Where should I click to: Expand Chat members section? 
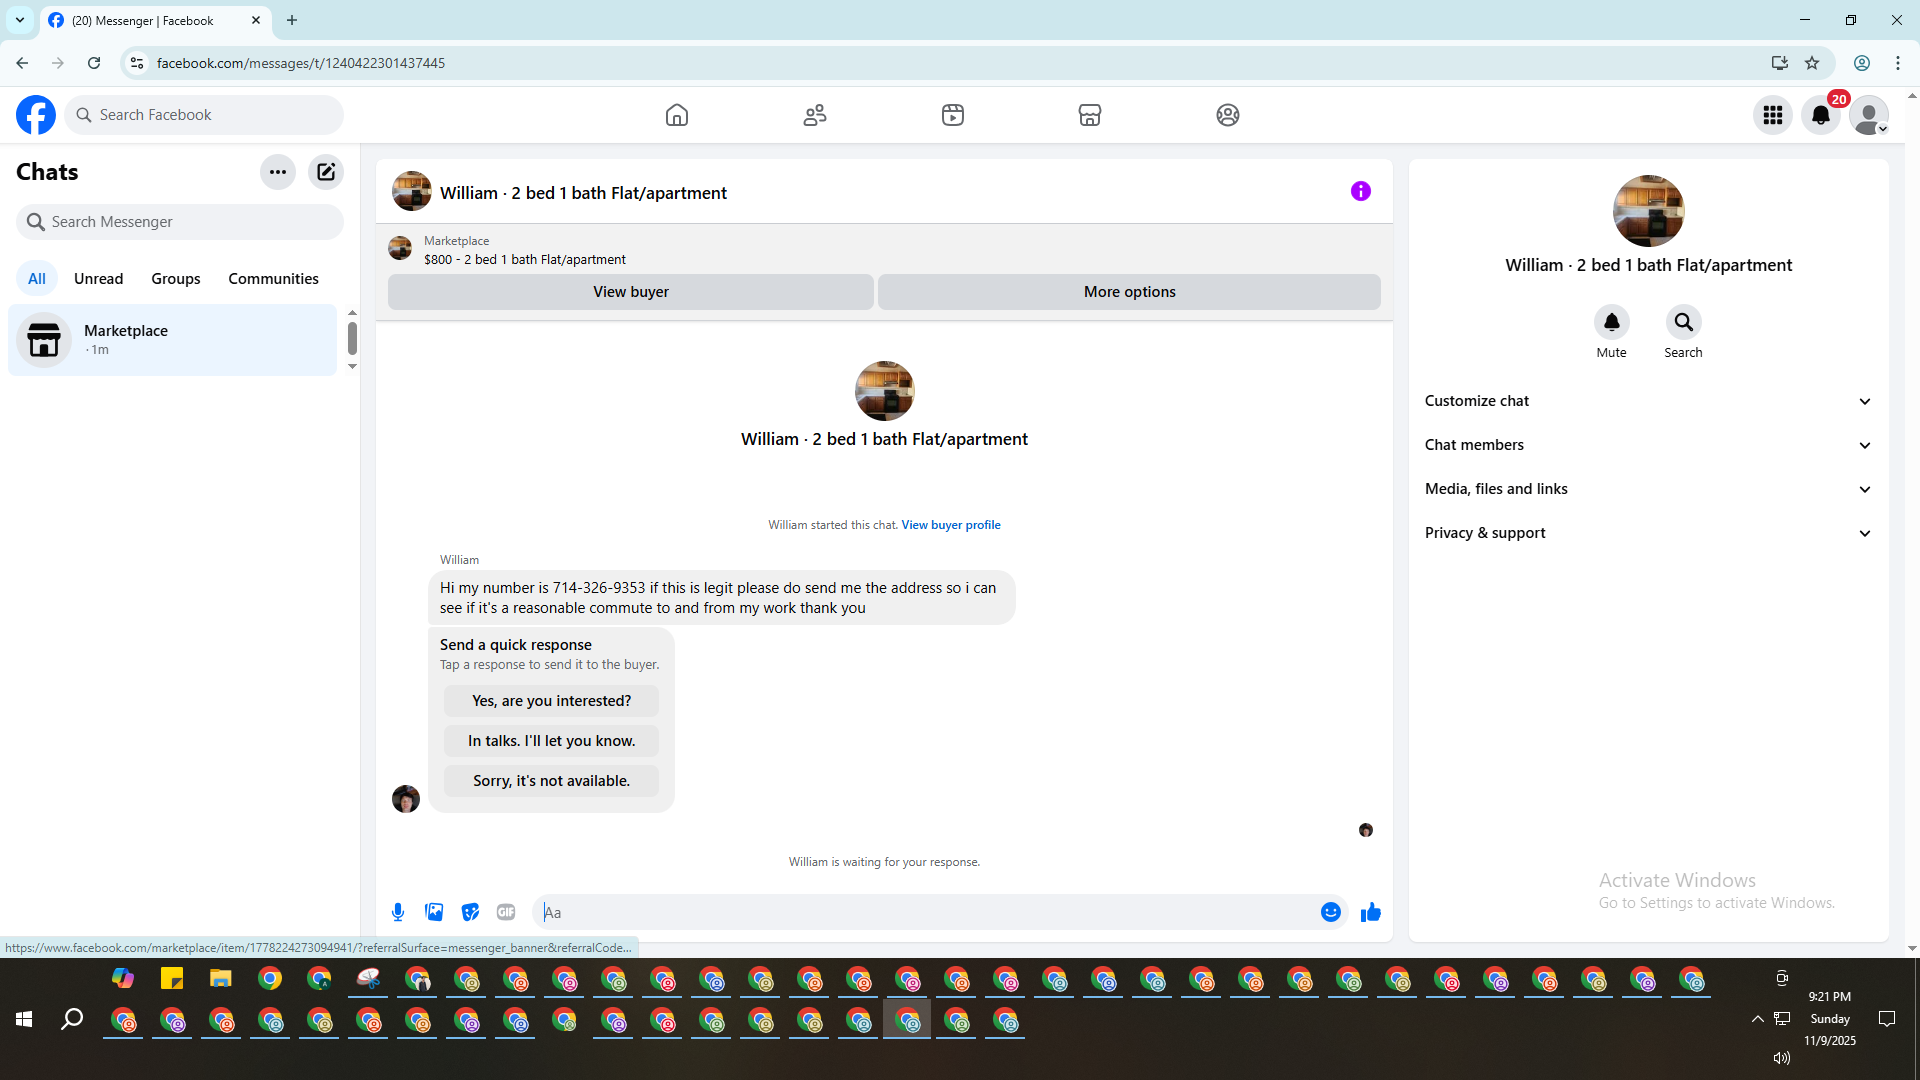pos(1649,445)
